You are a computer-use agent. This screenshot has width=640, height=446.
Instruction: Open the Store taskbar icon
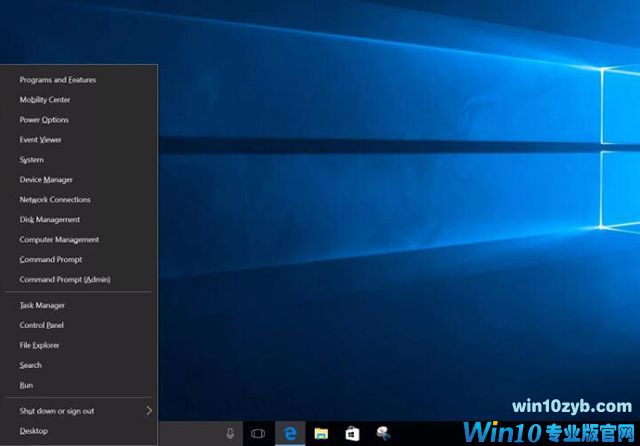tap(352, 433)
